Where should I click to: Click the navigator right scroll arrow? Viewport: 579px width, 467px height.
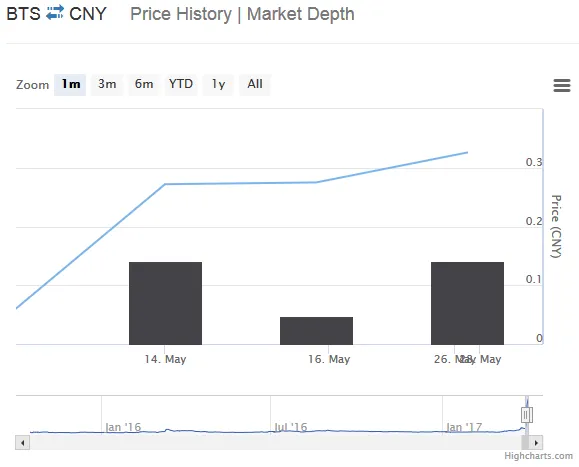(536, 442)
